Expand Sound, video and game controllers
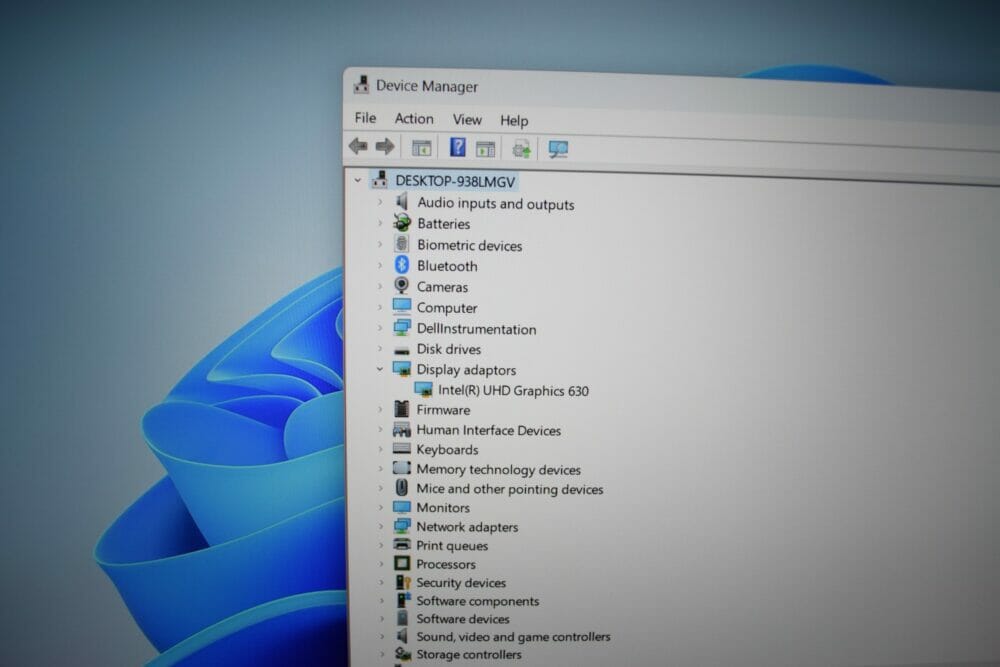Image resolution: width=1000 pixels, height=667 pixels. pyautogui.click(x=382, y=636)
